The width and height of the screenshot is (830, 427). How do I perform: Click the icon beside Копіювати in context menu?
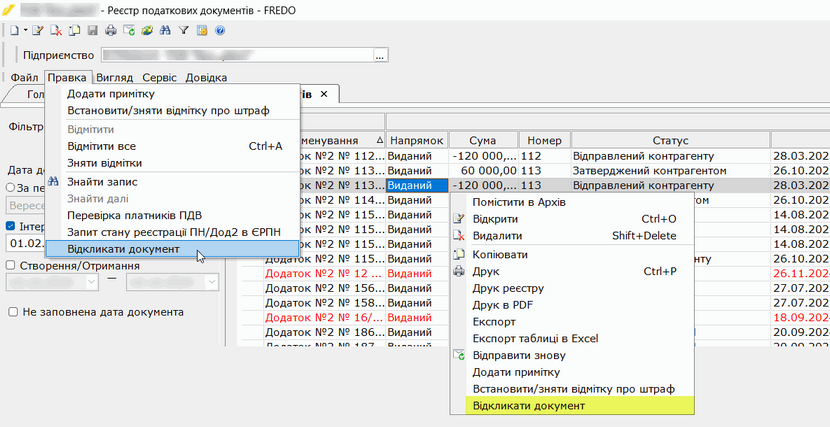tap(459, 255)
